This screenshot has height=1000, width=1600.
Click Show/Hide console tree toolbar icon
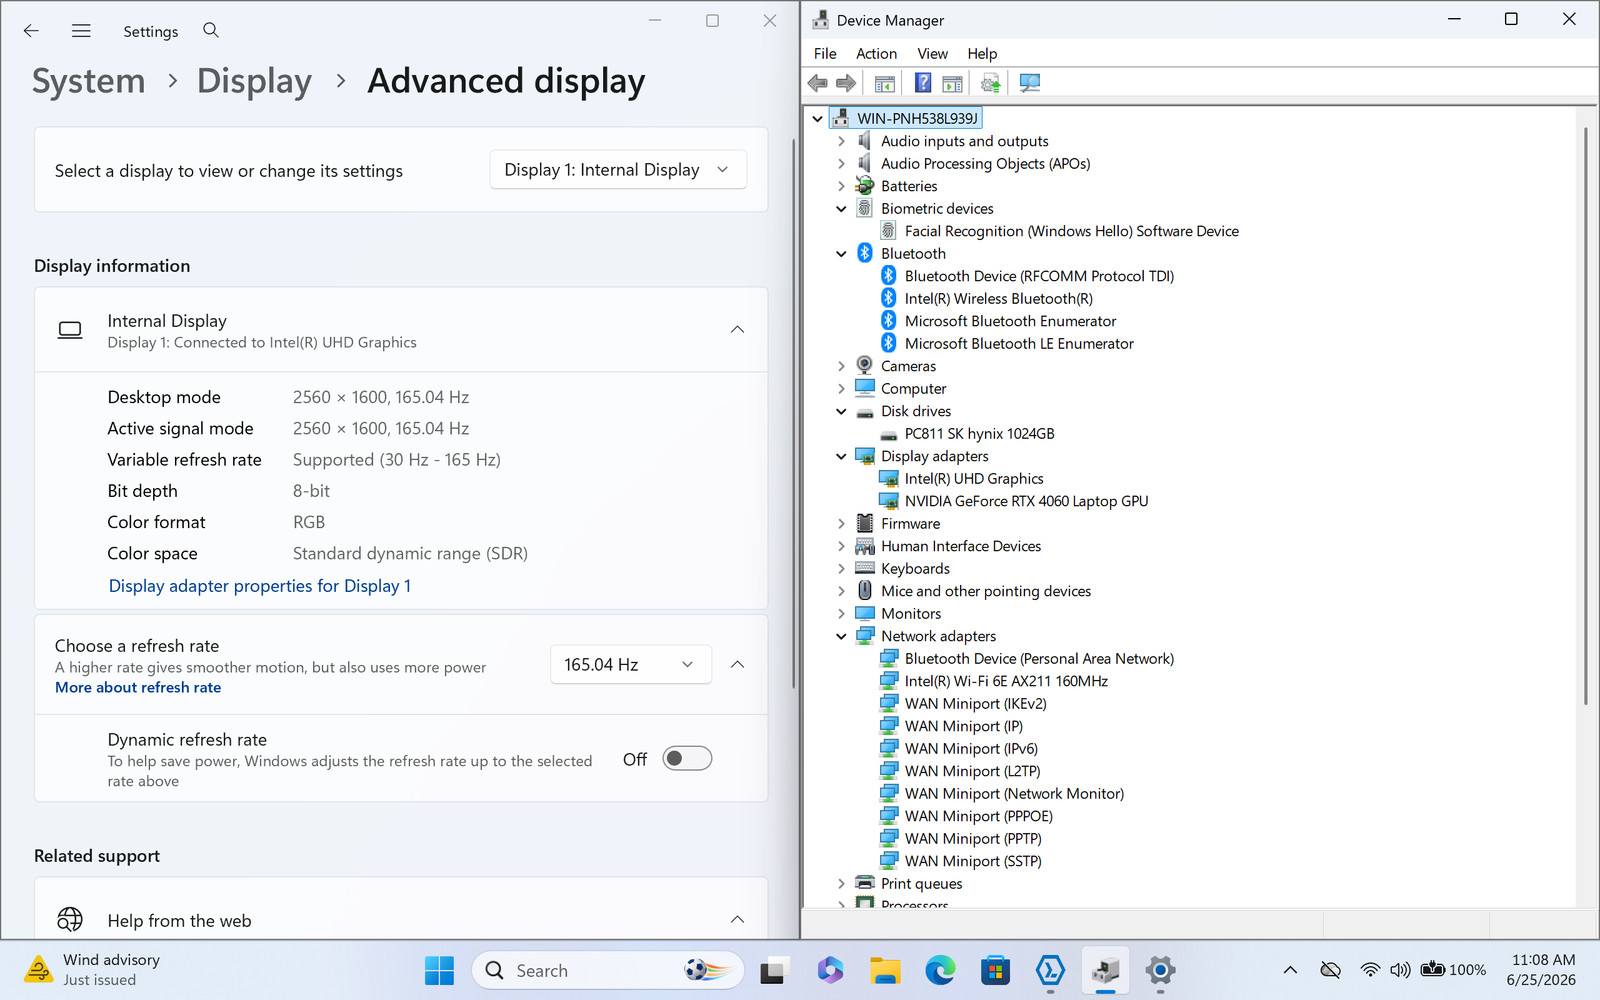(x=884, y=83)
